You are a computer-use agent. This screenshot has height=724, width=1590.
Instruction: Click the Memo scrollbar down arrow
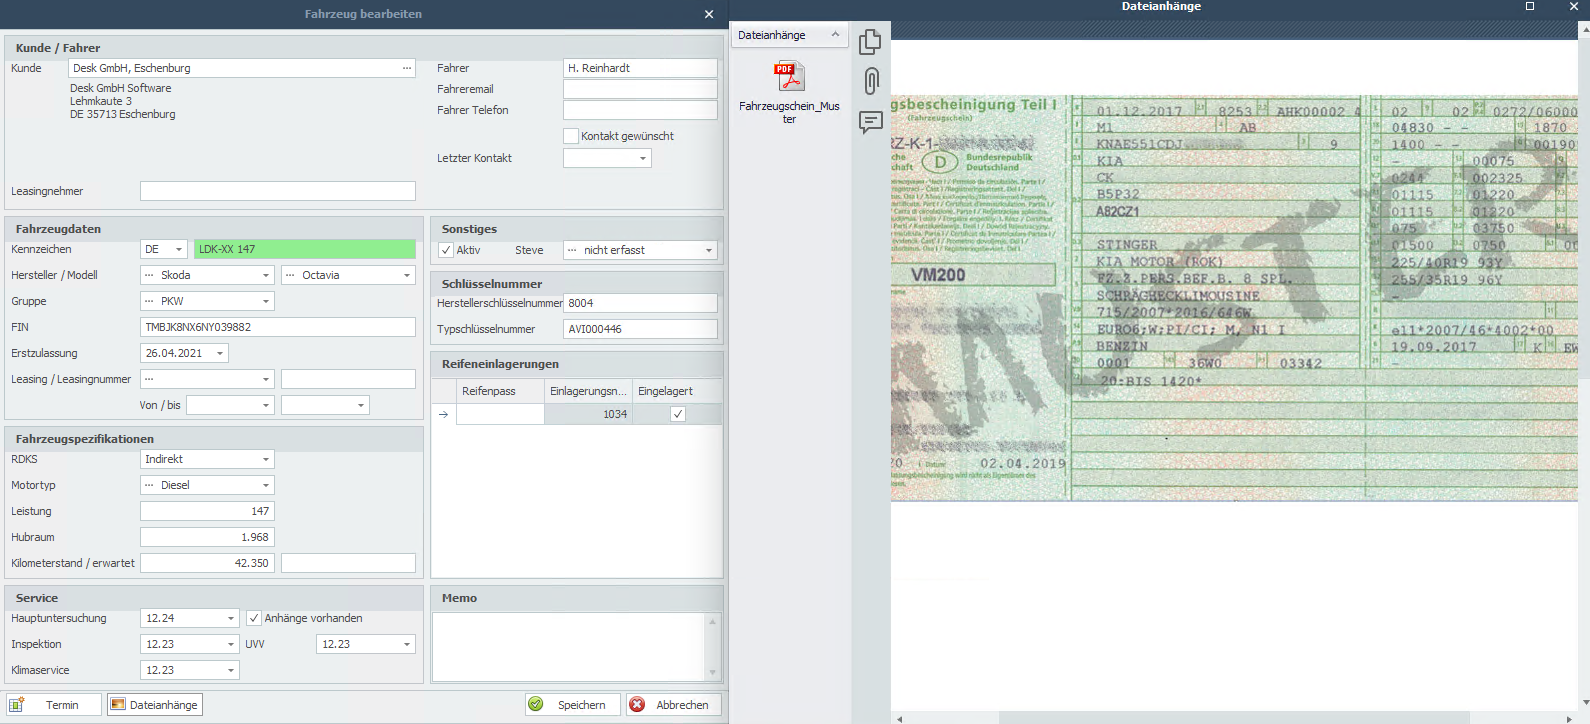pyautogui.click(x=713, y=673)
